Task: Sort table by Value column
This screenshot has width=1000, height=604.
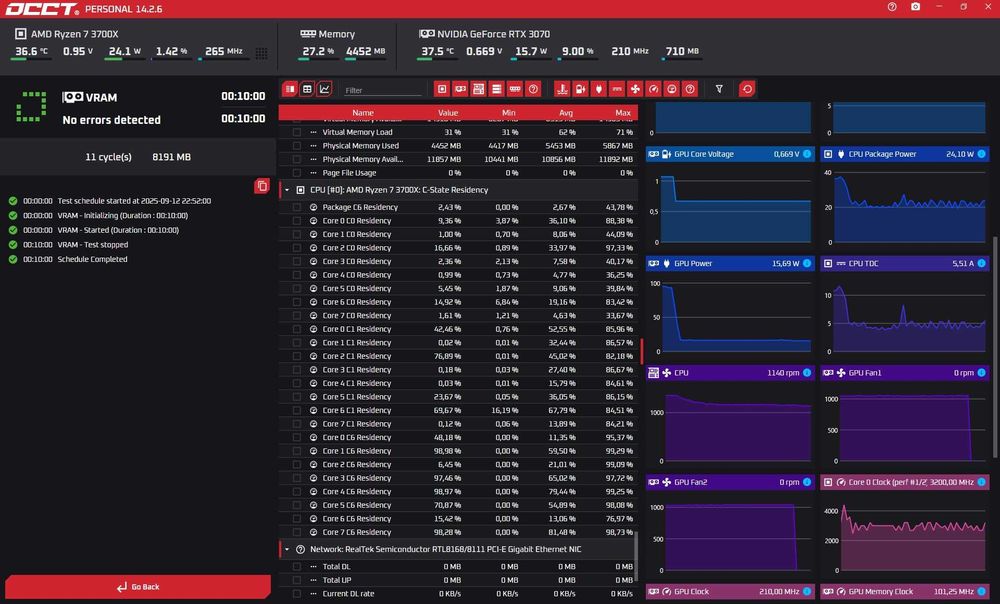Action: click(448, 113)
